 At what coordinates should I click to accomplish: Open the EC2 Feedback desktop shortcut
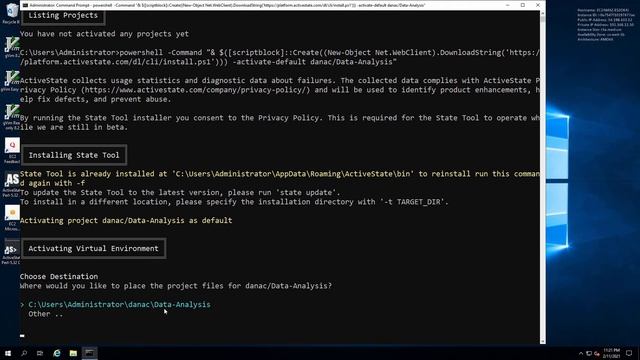tap(11, 150)
